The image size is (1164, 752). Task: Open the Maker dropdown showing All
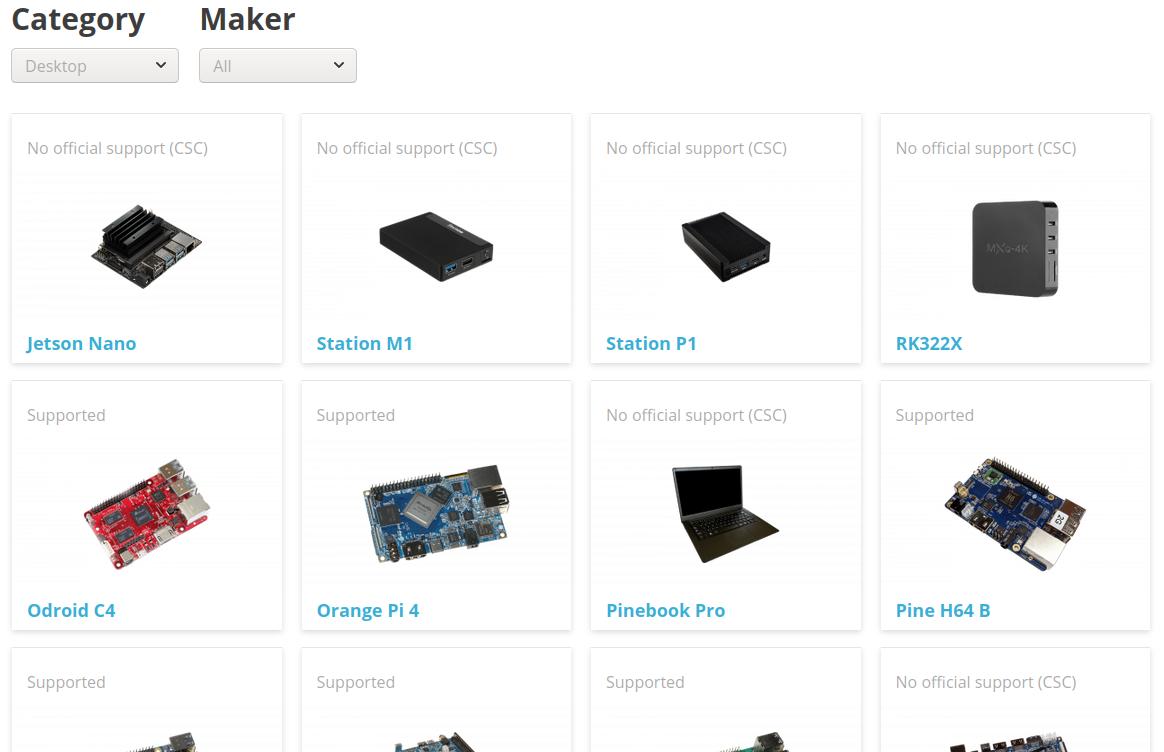278,65
